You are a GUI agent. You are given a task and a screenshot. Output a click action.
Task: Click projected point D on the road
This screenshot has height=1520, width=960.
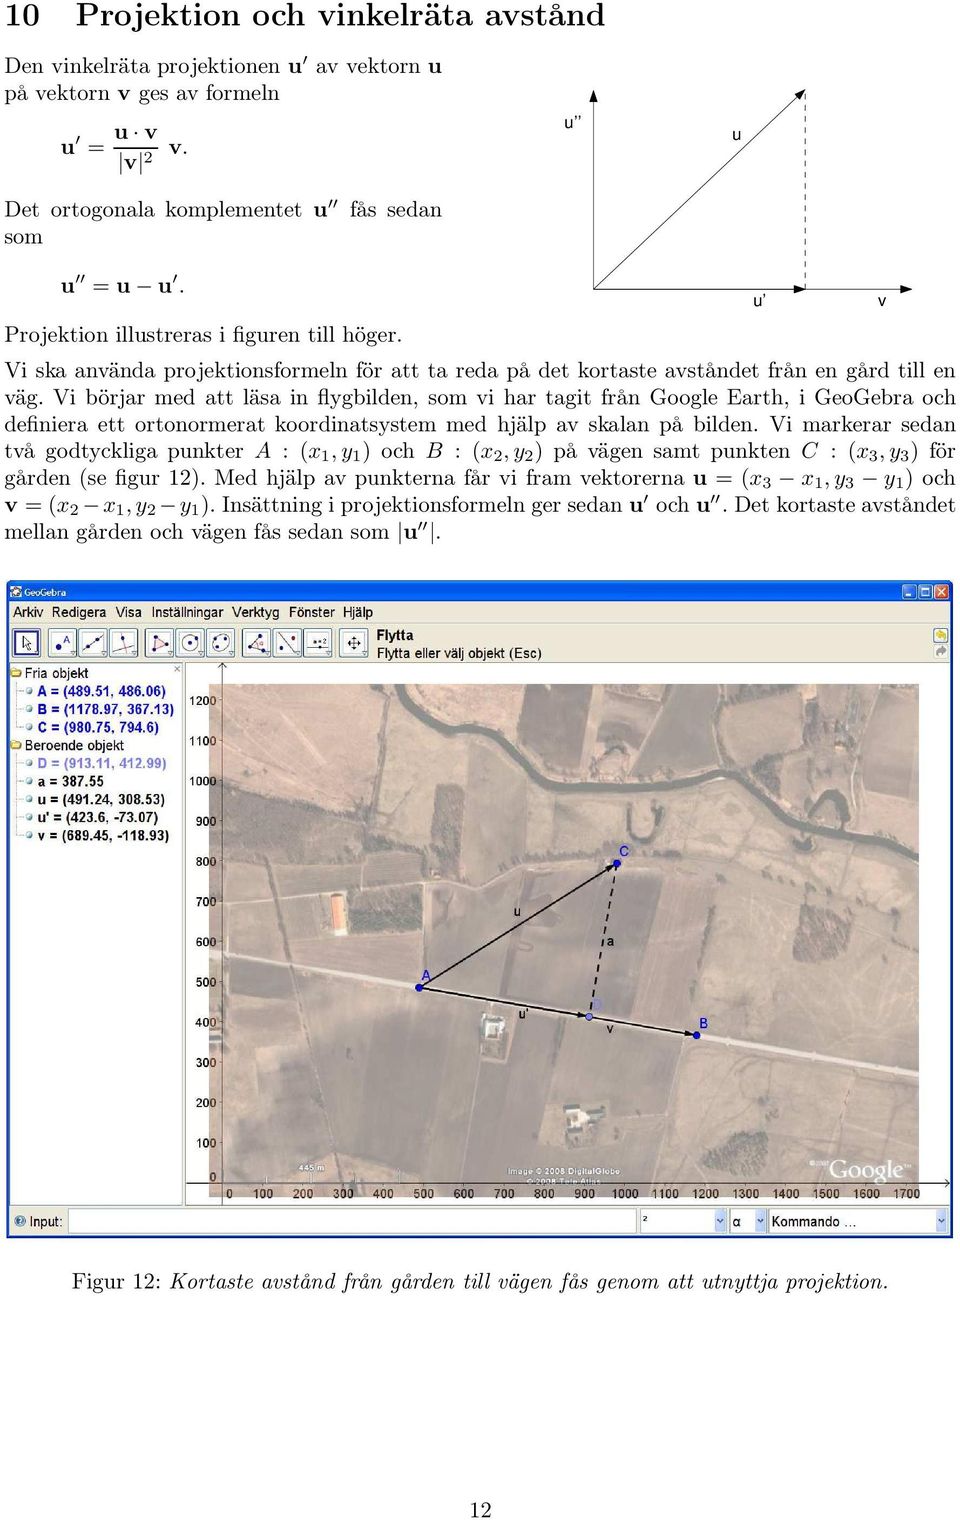[589, 1016]
